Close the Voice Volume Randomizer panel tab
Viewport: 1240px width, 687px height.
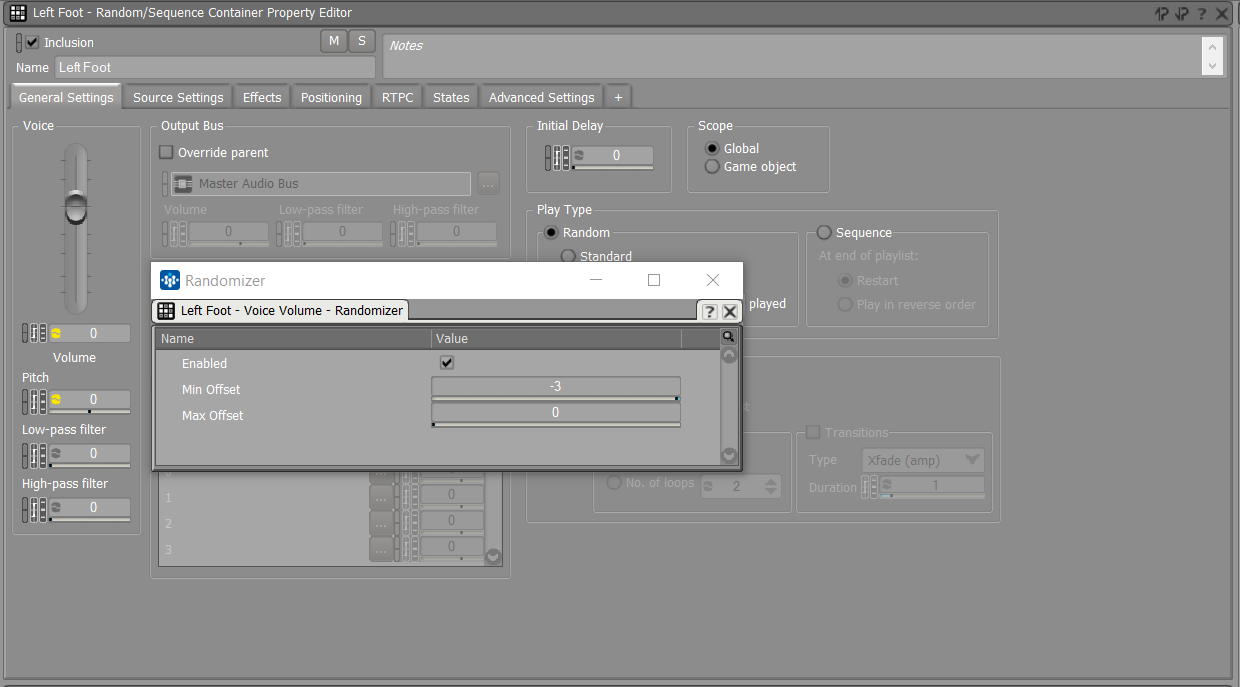pyautogui.click(x=730, y=311)
